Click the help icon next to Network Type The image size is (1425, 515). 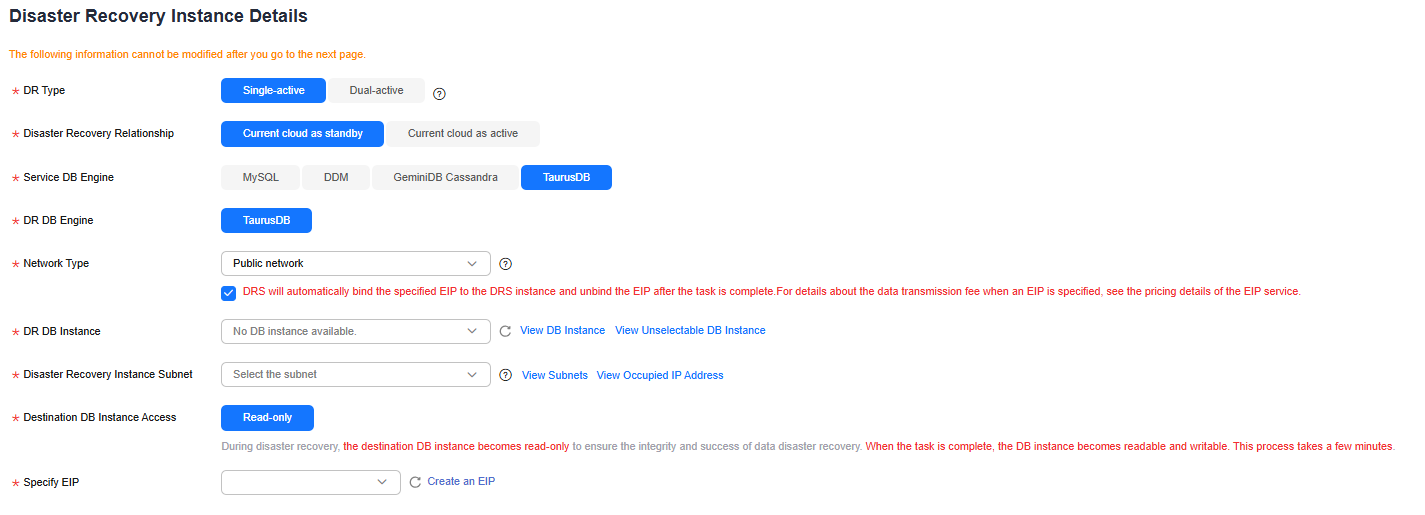pyautogui.click(x=505, y=264)
